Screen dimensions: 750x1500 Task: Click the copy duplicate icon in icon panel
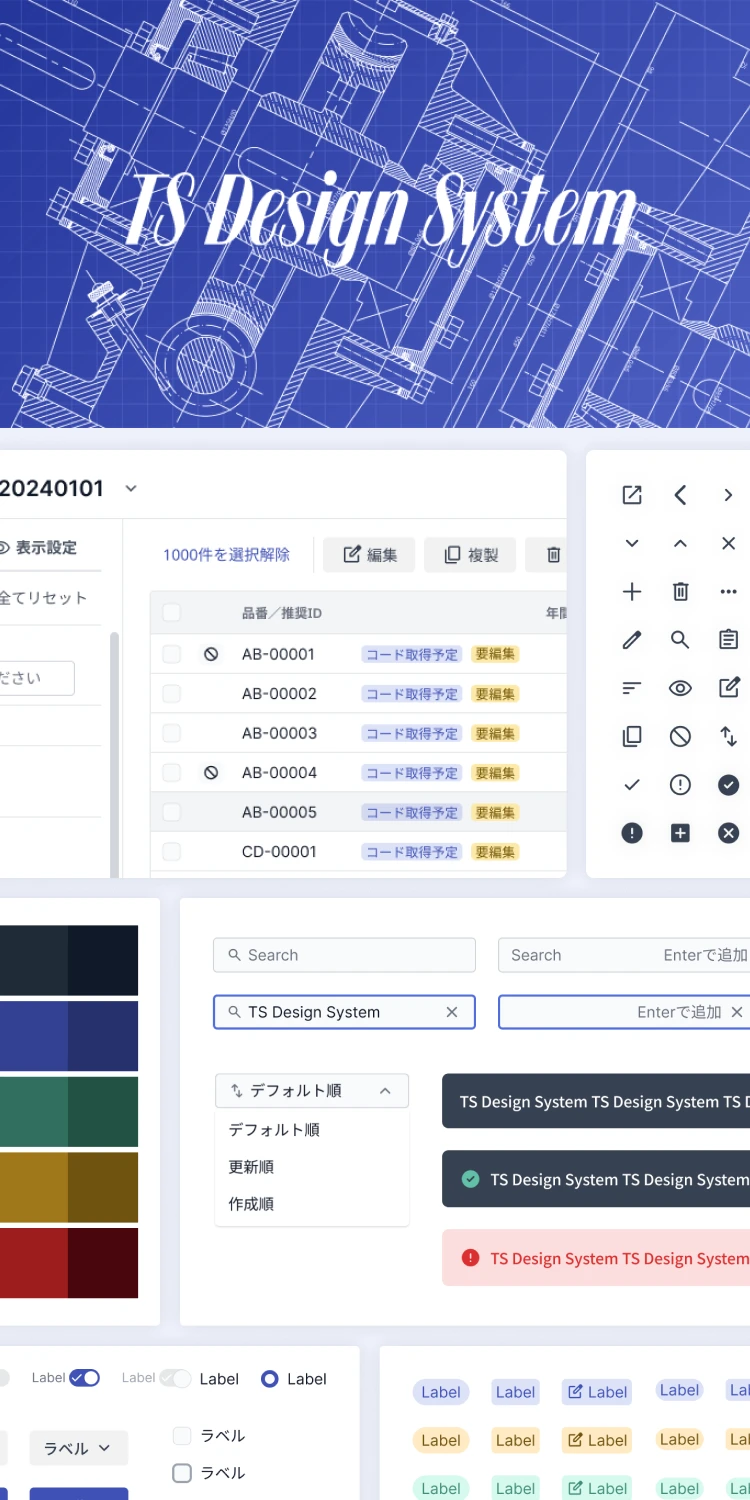632,737
